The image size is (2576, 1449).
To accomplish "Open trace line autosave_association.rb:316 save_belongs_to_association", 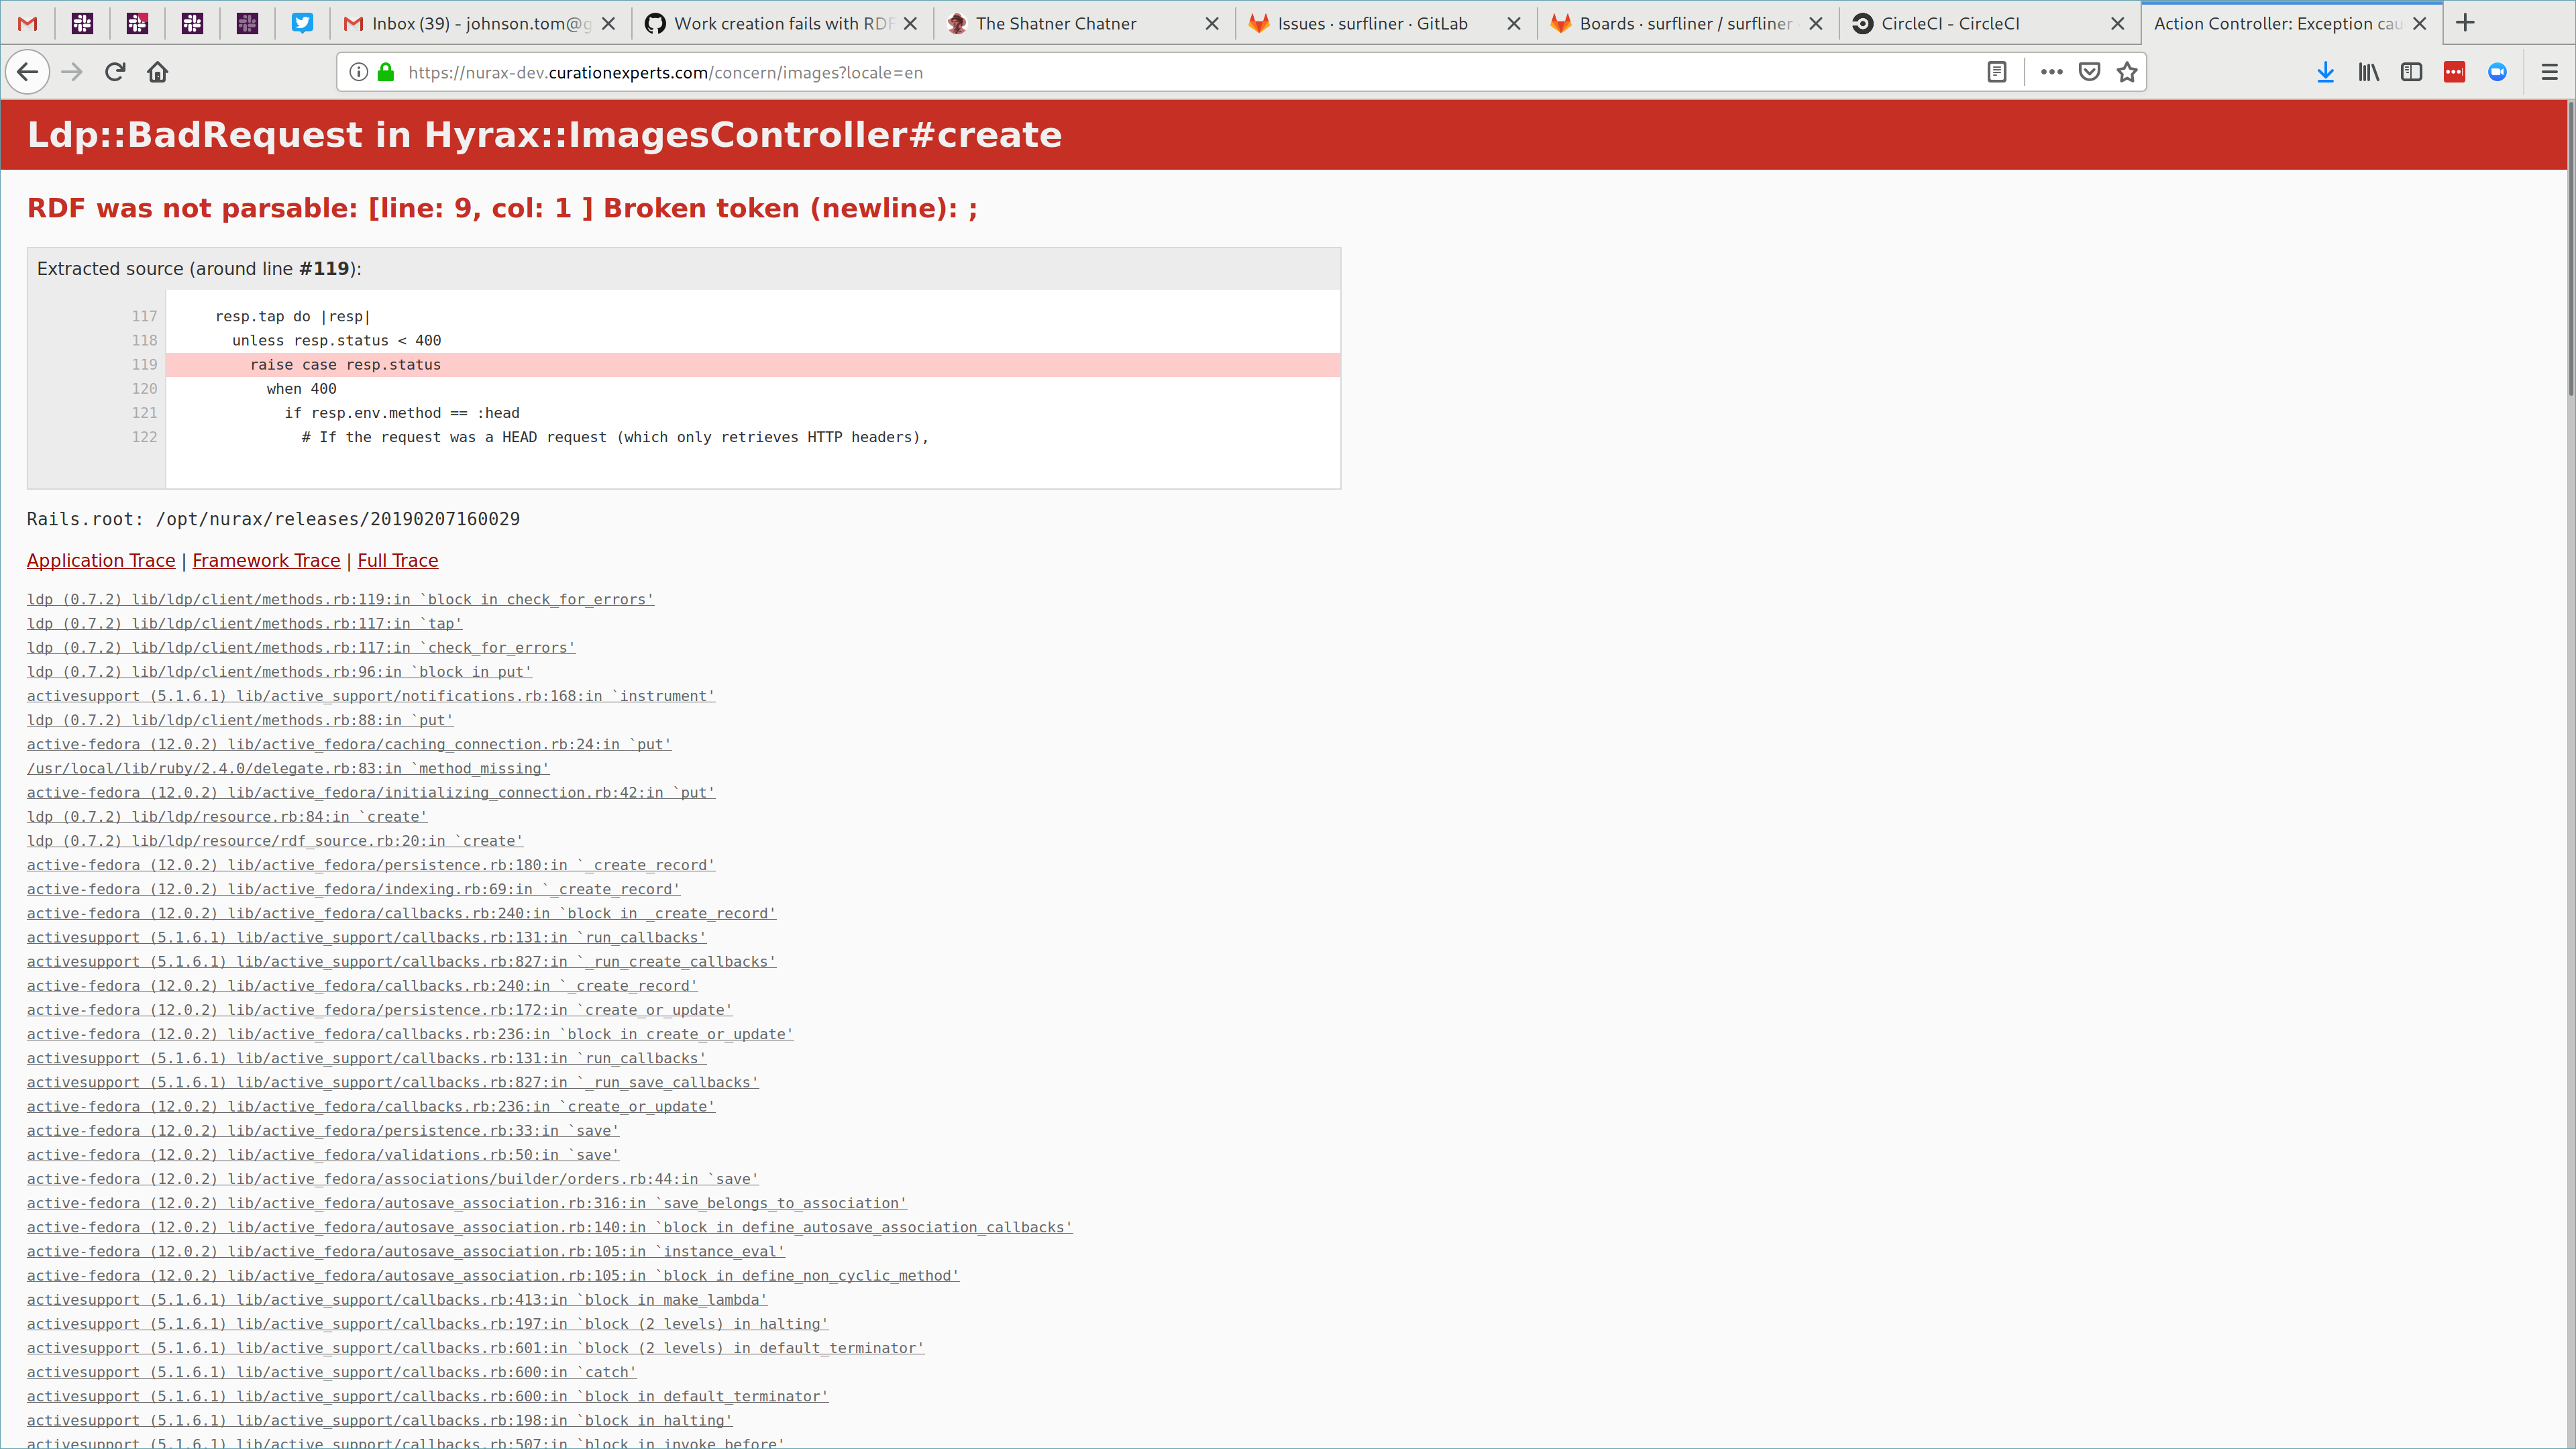I will coord(467,1203).
